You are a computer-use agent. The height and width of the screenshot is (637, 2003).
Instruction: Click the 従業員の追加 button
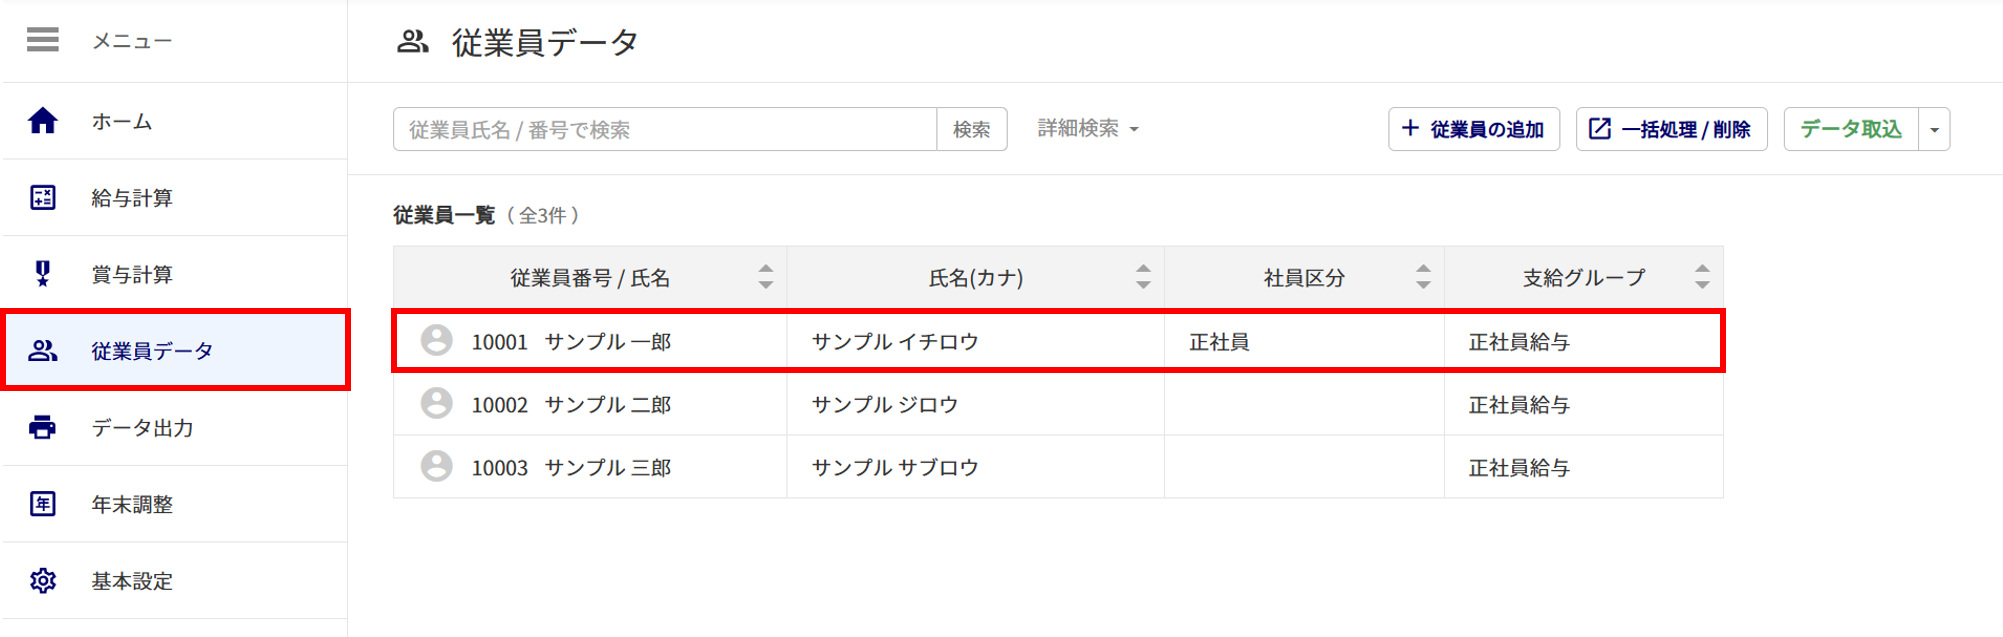pos(1473,129)
